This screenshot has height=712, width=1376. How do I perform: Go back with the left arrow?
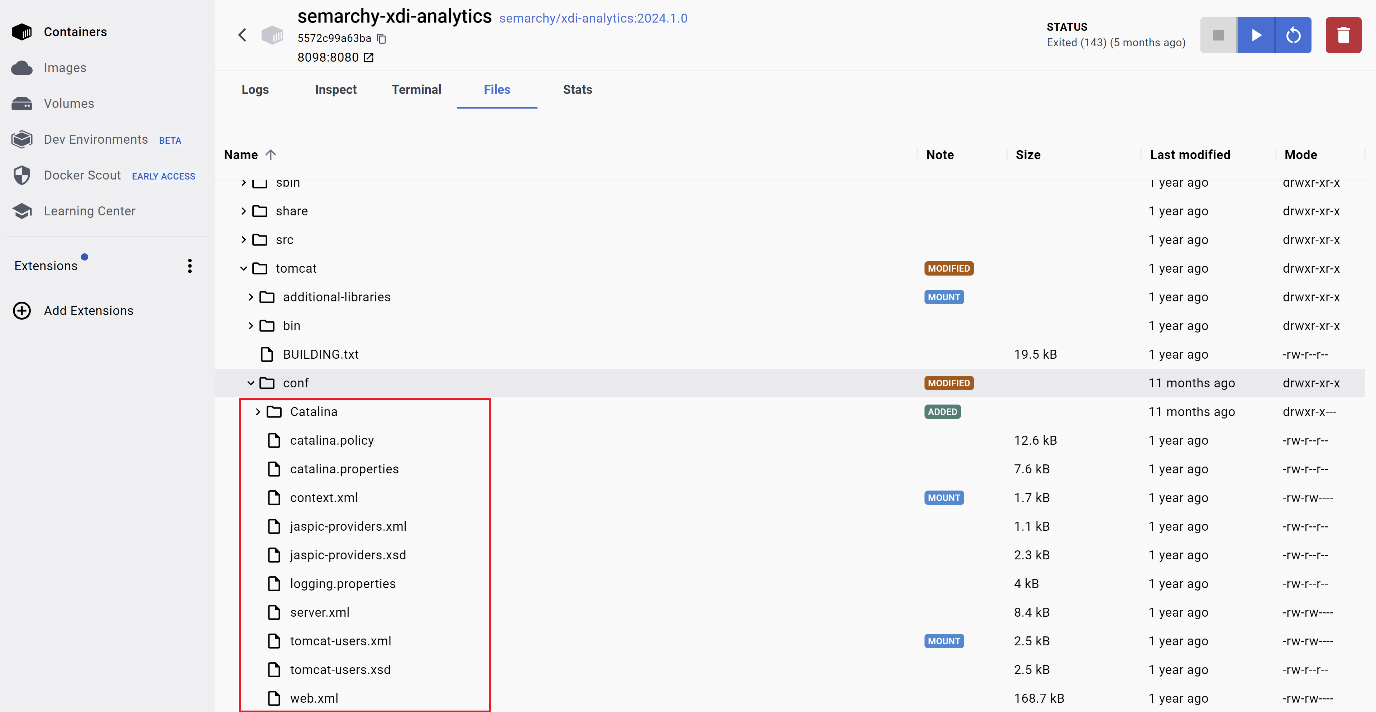(x=242, y=35)
